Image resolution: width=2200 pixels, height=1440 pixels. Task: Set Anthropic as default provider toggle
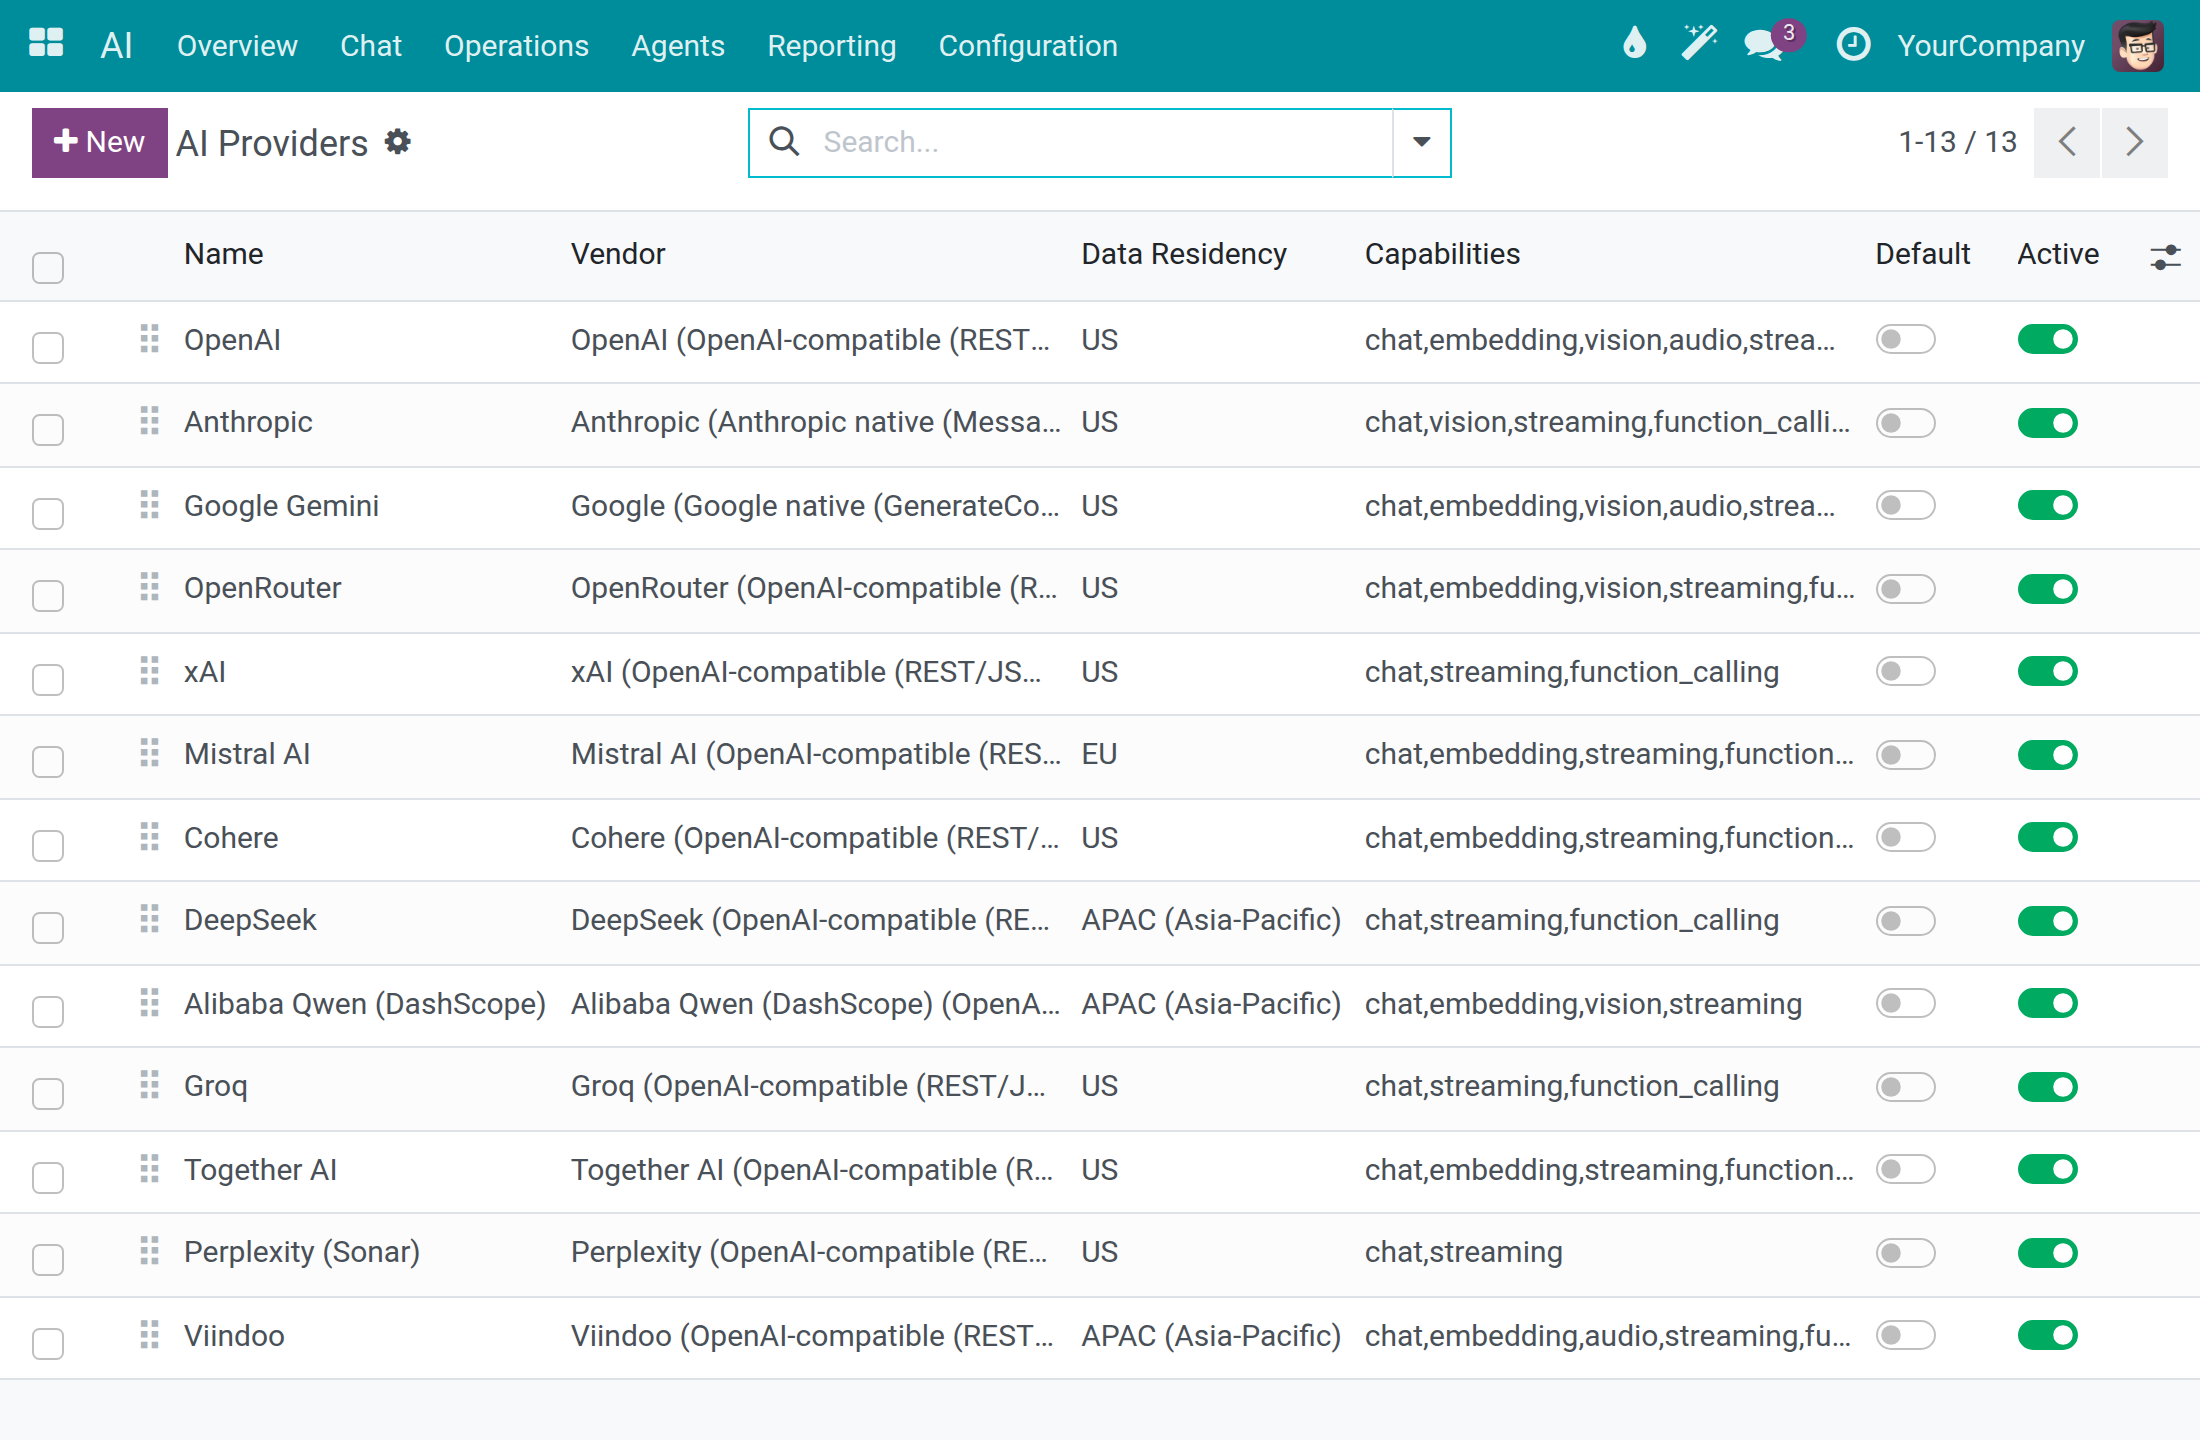pos(1905,423)
